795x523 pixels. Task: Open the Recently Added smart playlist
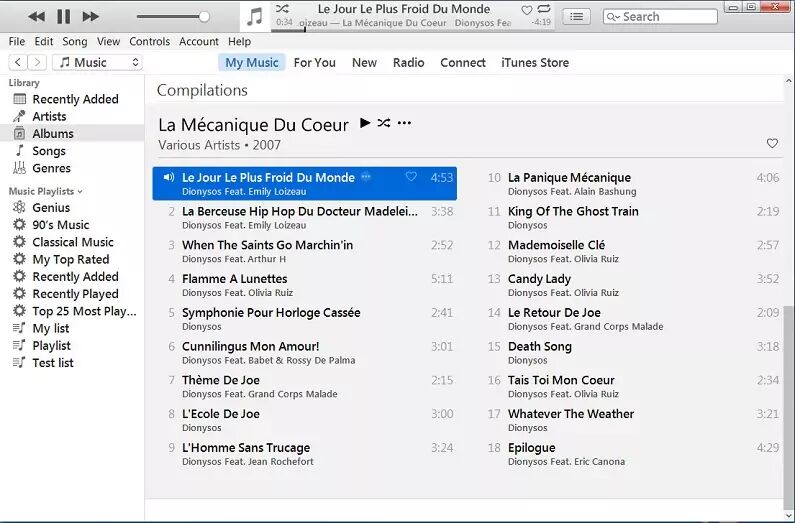[72, 277]
